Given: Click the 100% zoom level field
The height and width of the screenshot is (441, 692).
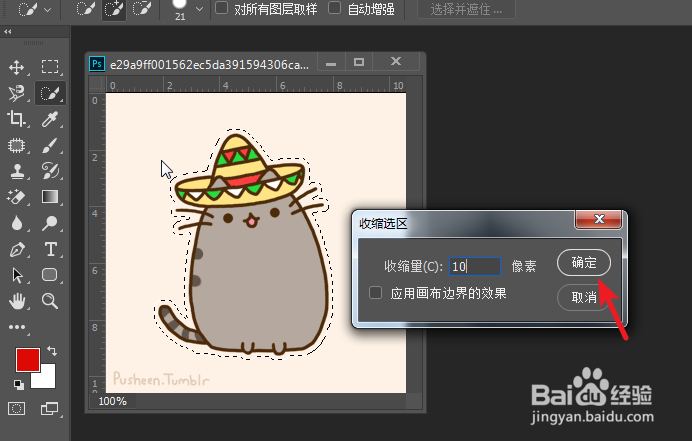Looking at the screenshot, I should pos(113,401).
